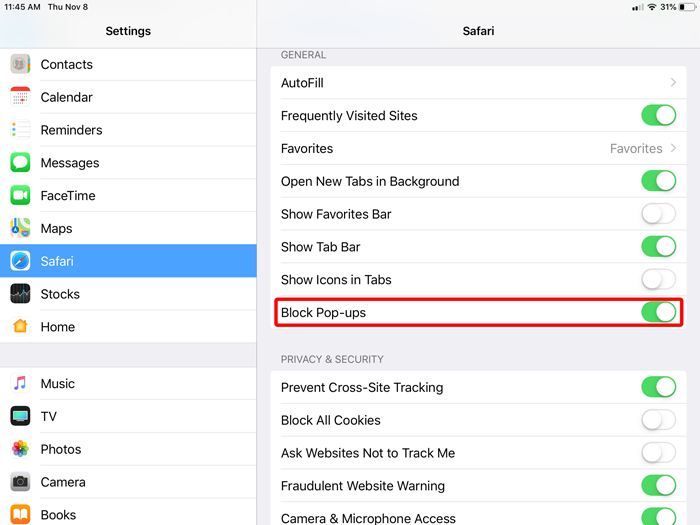Select Calendar in the settings list
This screenshot has height=525, width=700.
pos(128,97)
